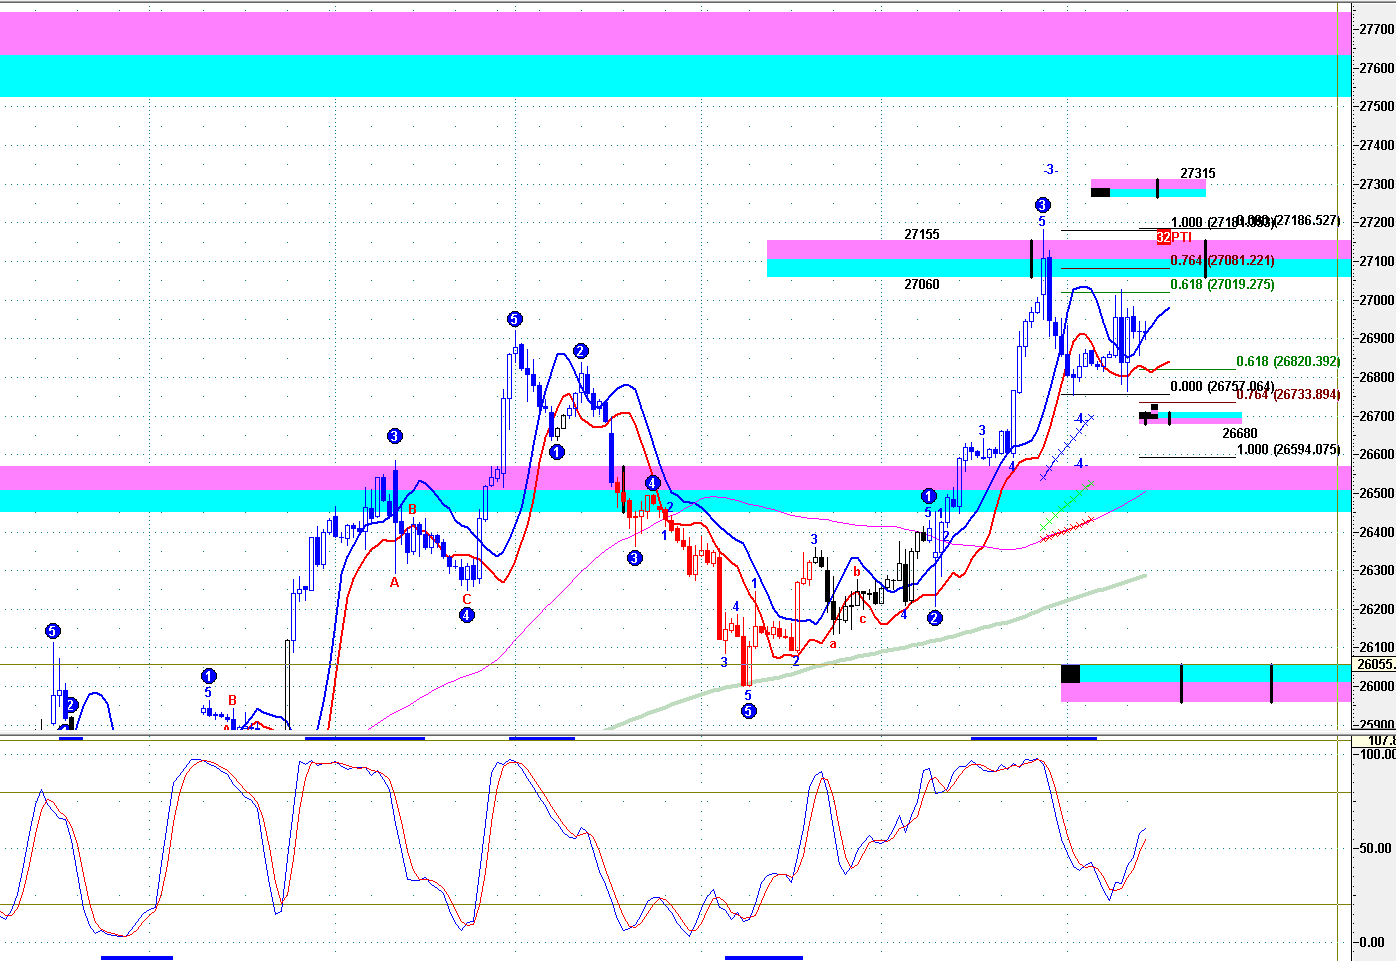Select the lowercase red wave b label

click(857, 571)
